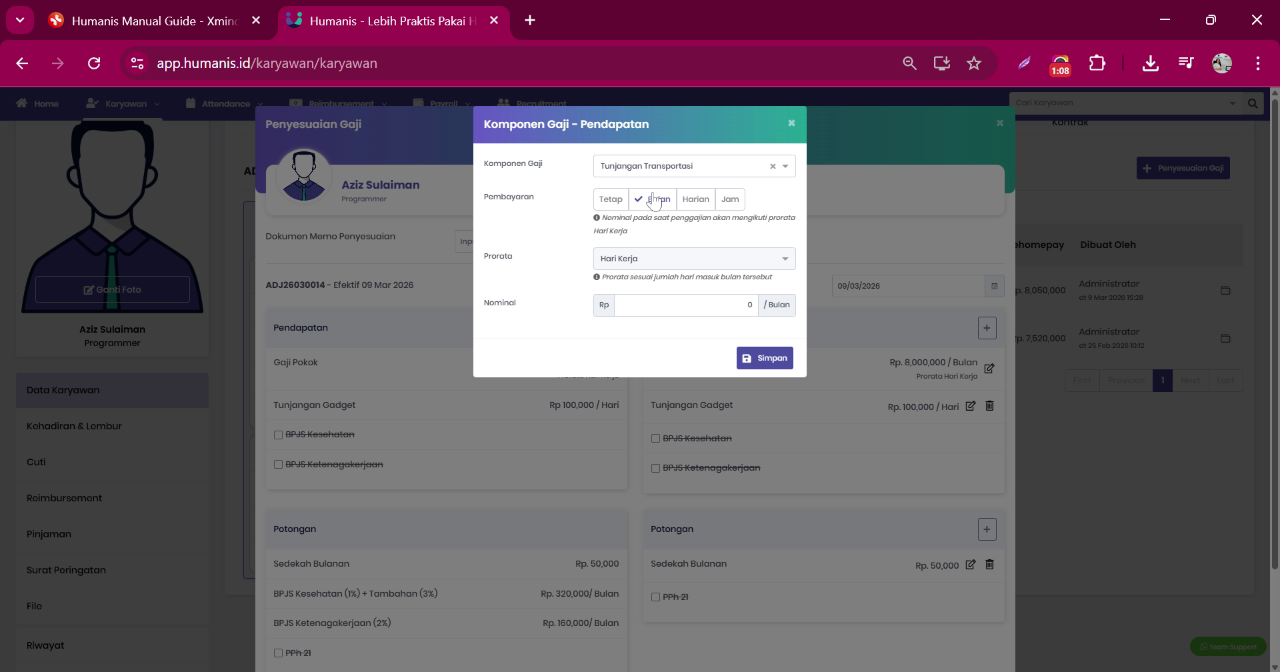Switch to Humanis Manual Guide browser tab
This screenshot has height=672, width=1280.
[153, 20]
